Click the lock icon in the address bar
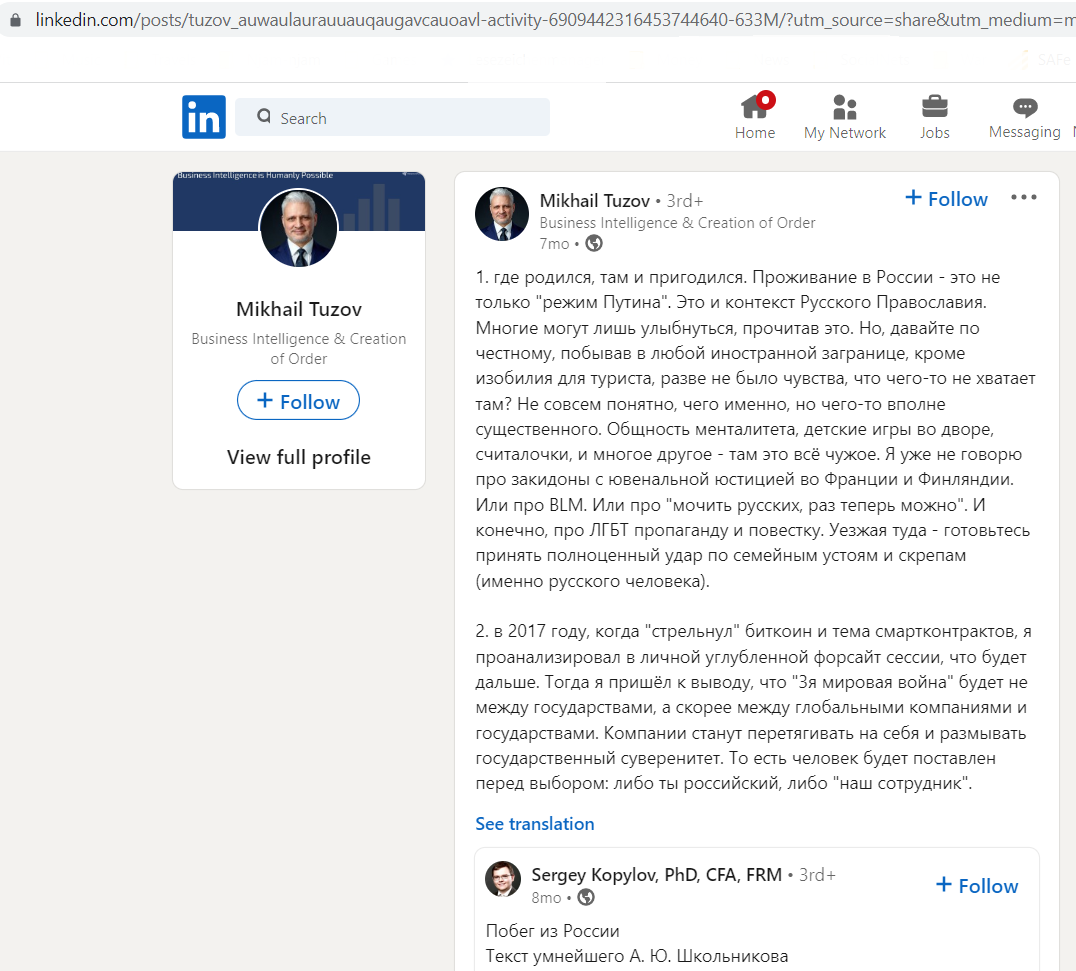1076x971 pixels. (x=15, y=20)
